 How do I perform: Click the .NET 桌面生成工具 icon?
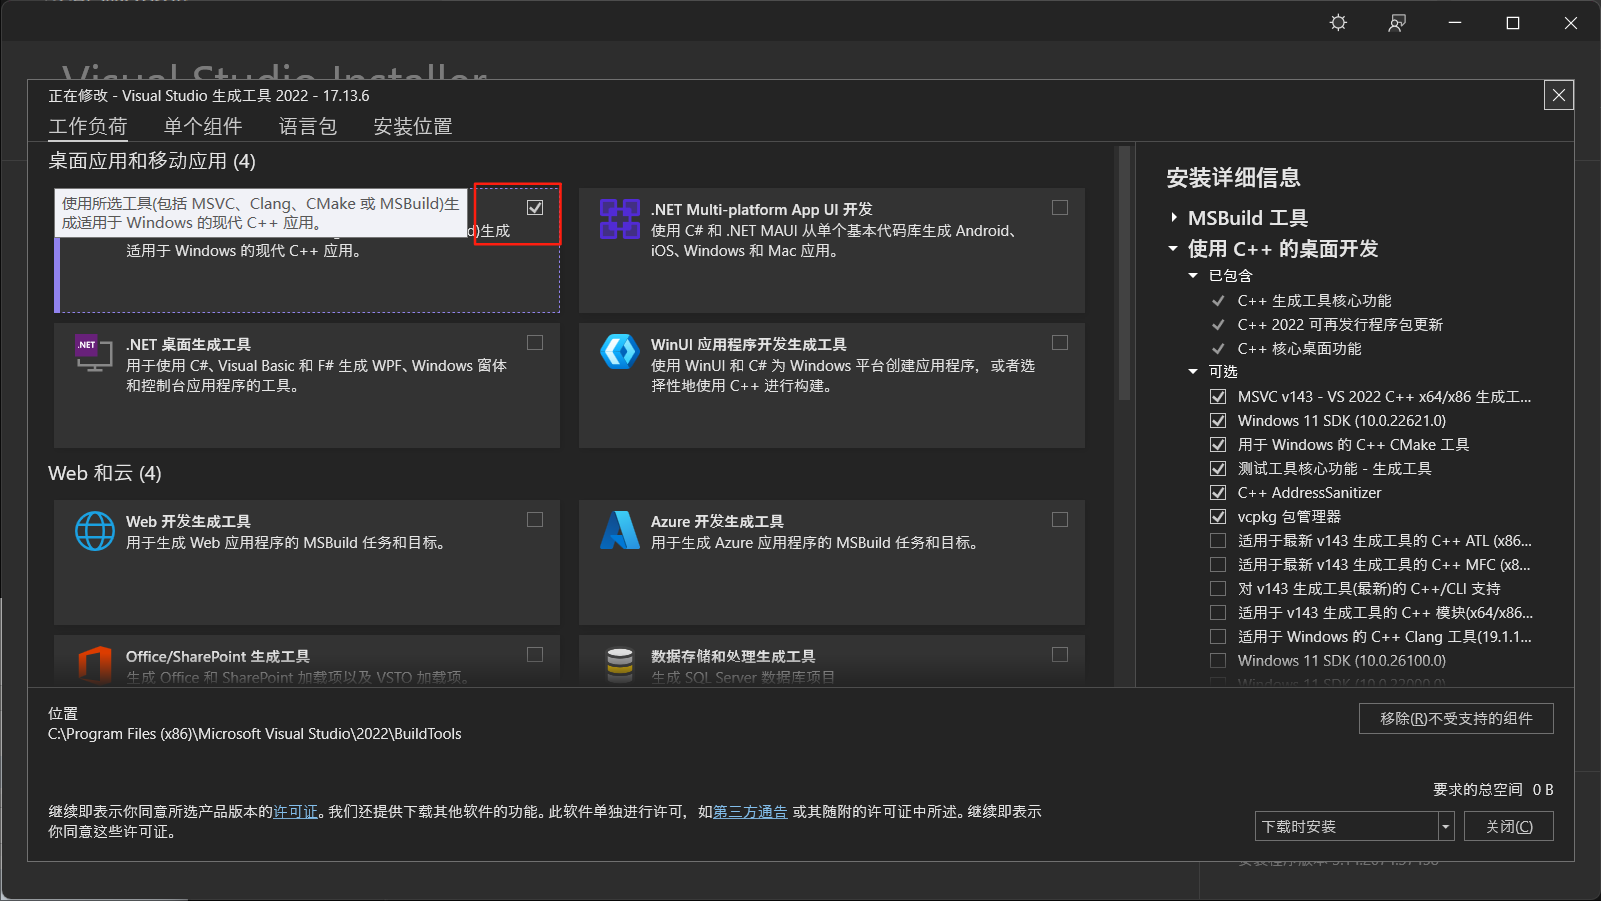tap(94, 354)
